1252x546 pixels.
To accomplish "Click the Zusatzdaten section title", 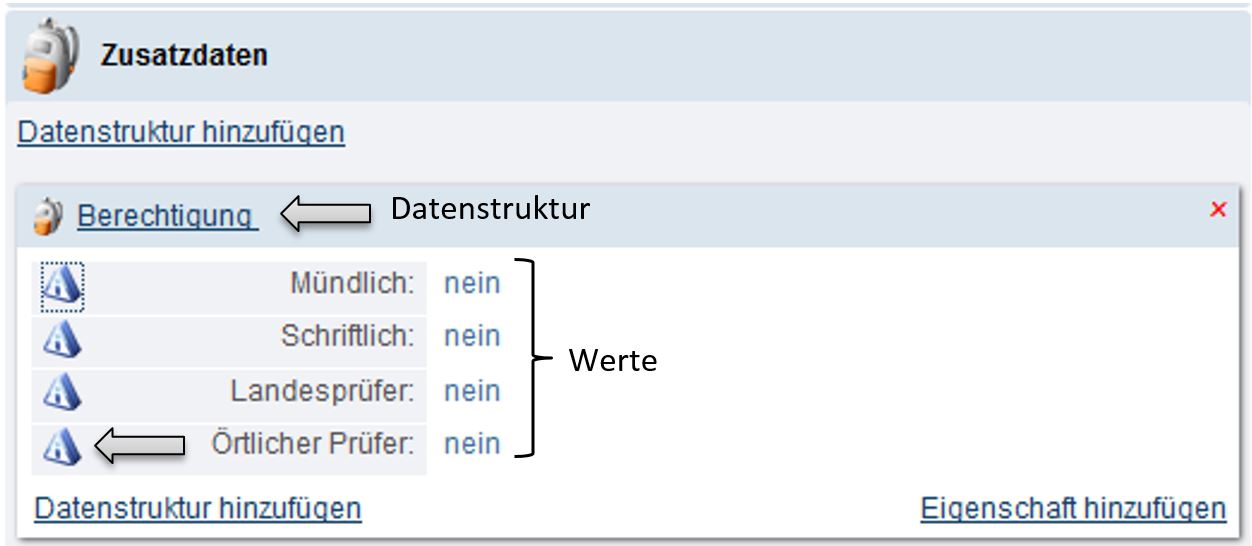I will (x=184, y=55).
